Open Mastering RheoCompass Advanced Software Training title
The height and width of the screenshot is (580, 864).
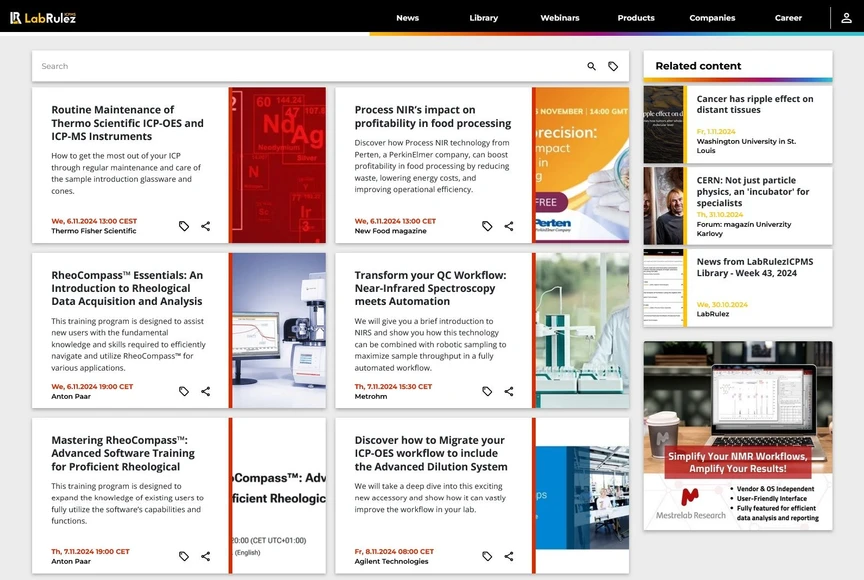click(123, 453)
